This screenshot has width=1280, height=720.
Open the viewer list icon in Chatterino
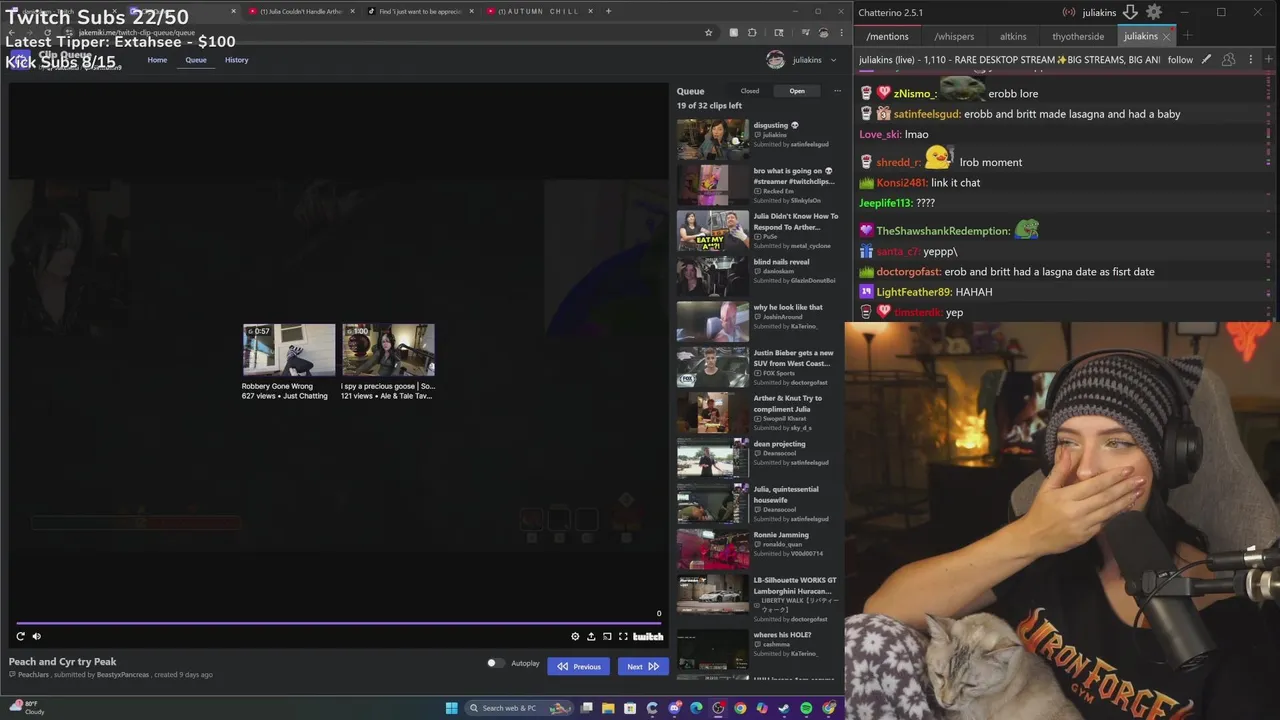point(1228,60)
